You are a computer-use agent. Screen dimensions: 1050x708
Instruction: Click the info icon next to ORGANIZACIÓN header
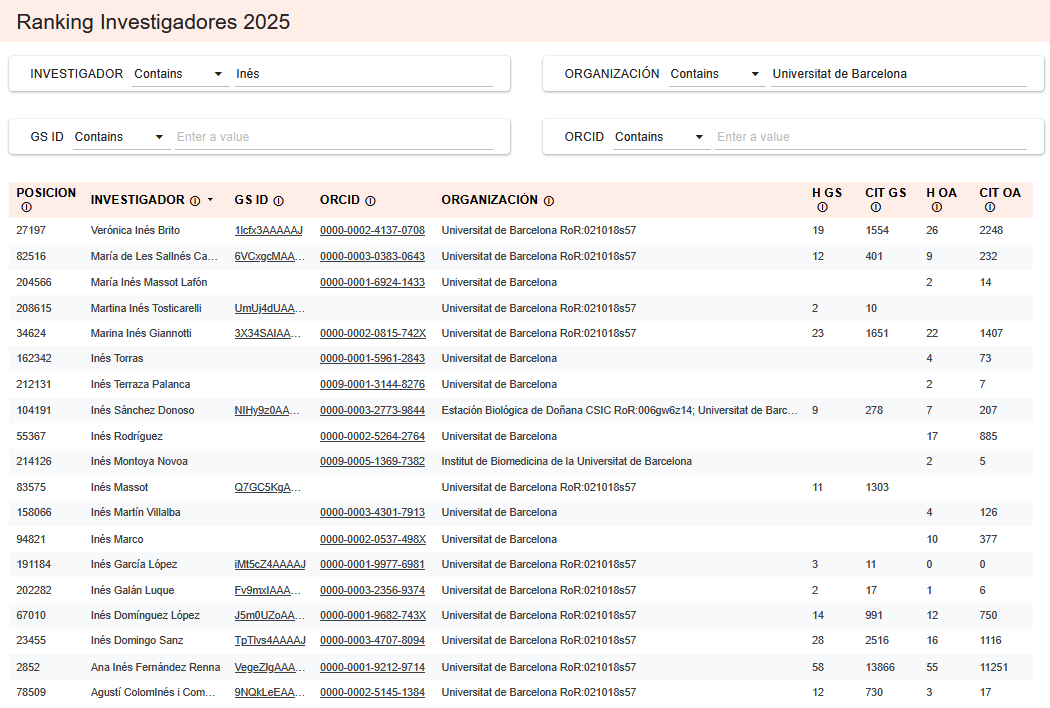(549, 200)
